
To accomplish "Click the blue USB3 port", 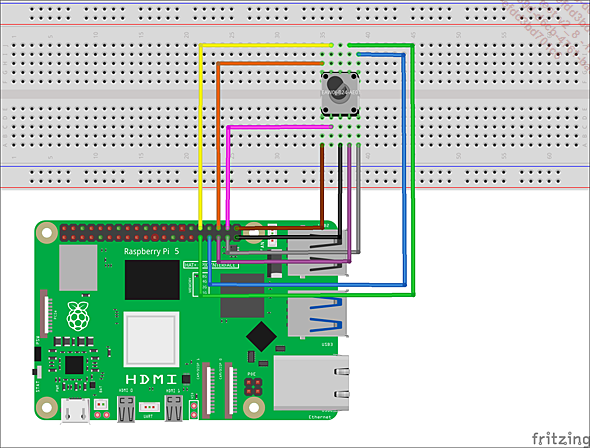I will [x=317, y=314].
